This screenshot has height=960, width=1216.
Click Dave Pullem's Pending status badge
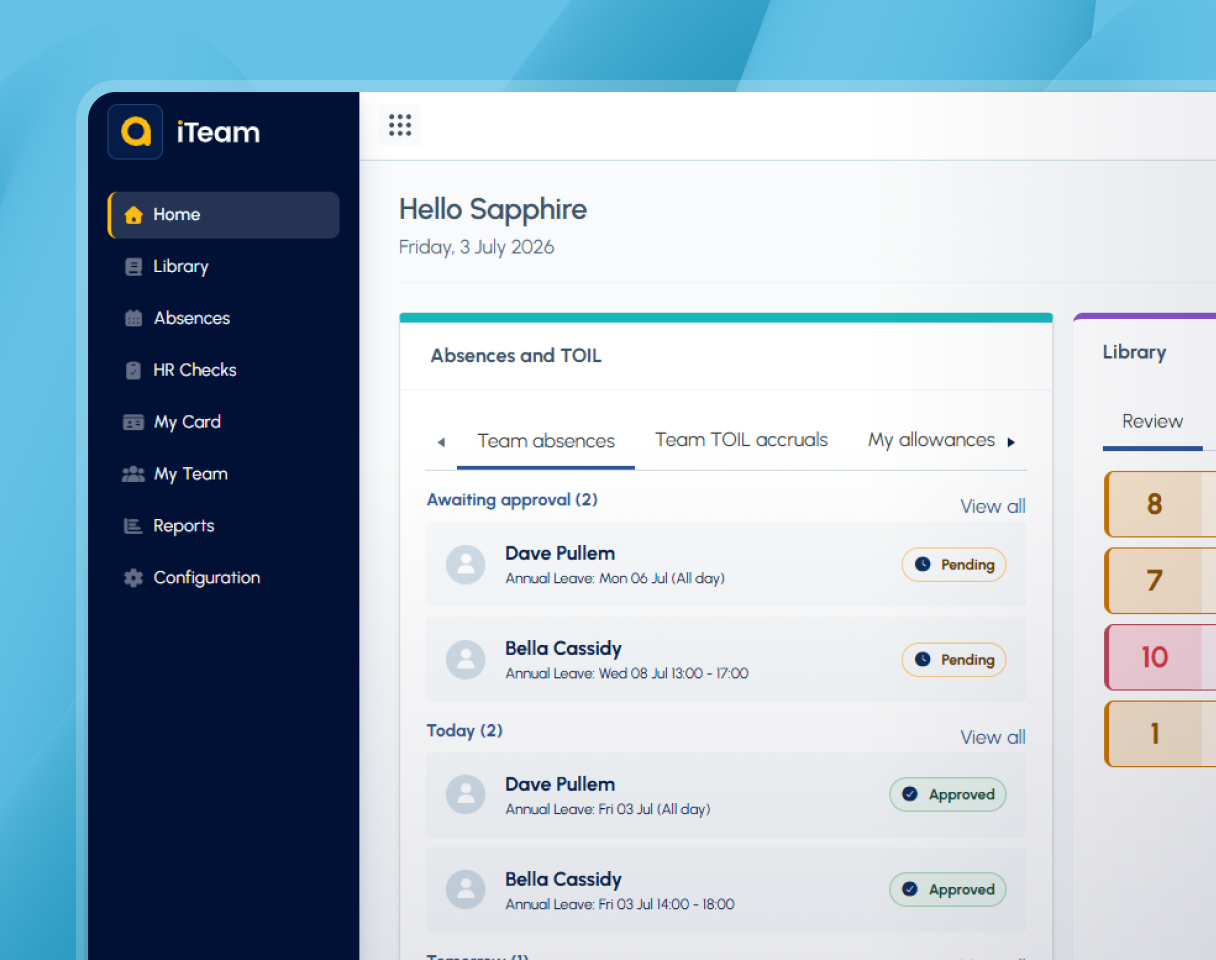pos(954,565)
